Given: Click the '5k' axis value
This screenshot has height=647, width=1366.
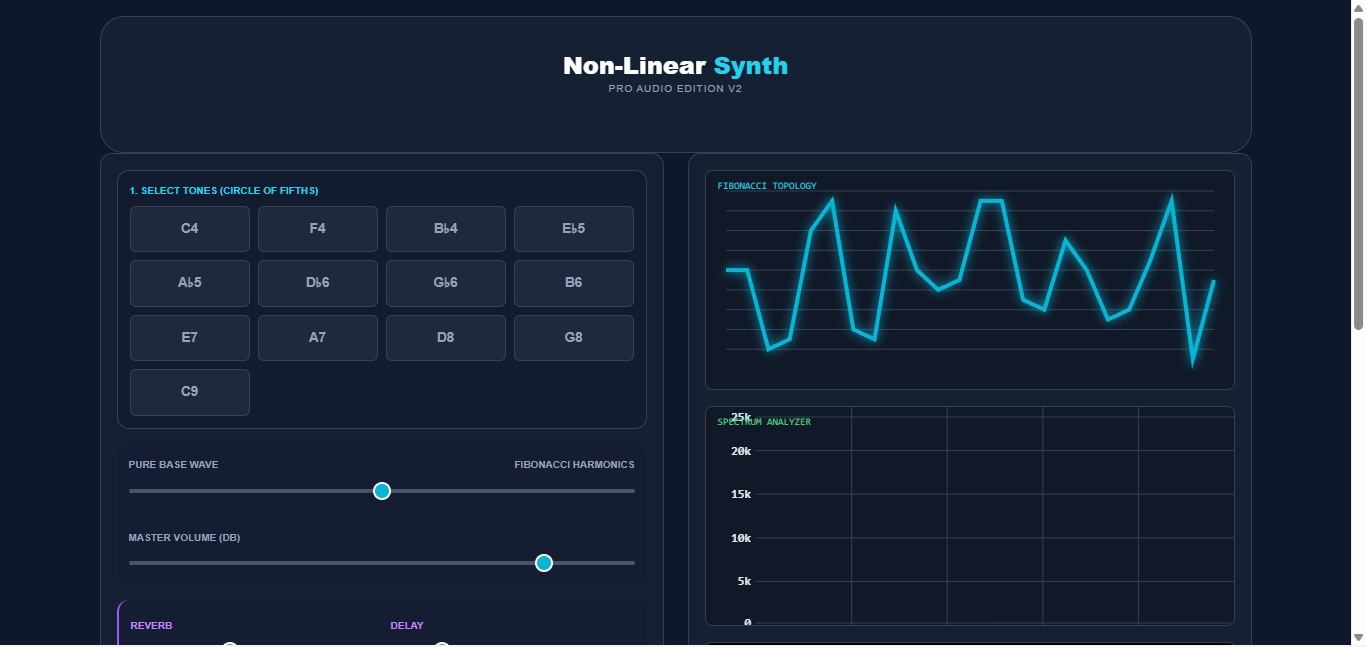Looking at the screenshot, I should [744, 581].
